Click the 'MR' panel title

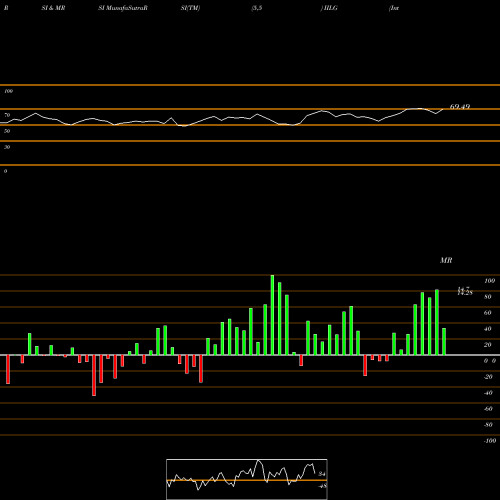[446, 260]
